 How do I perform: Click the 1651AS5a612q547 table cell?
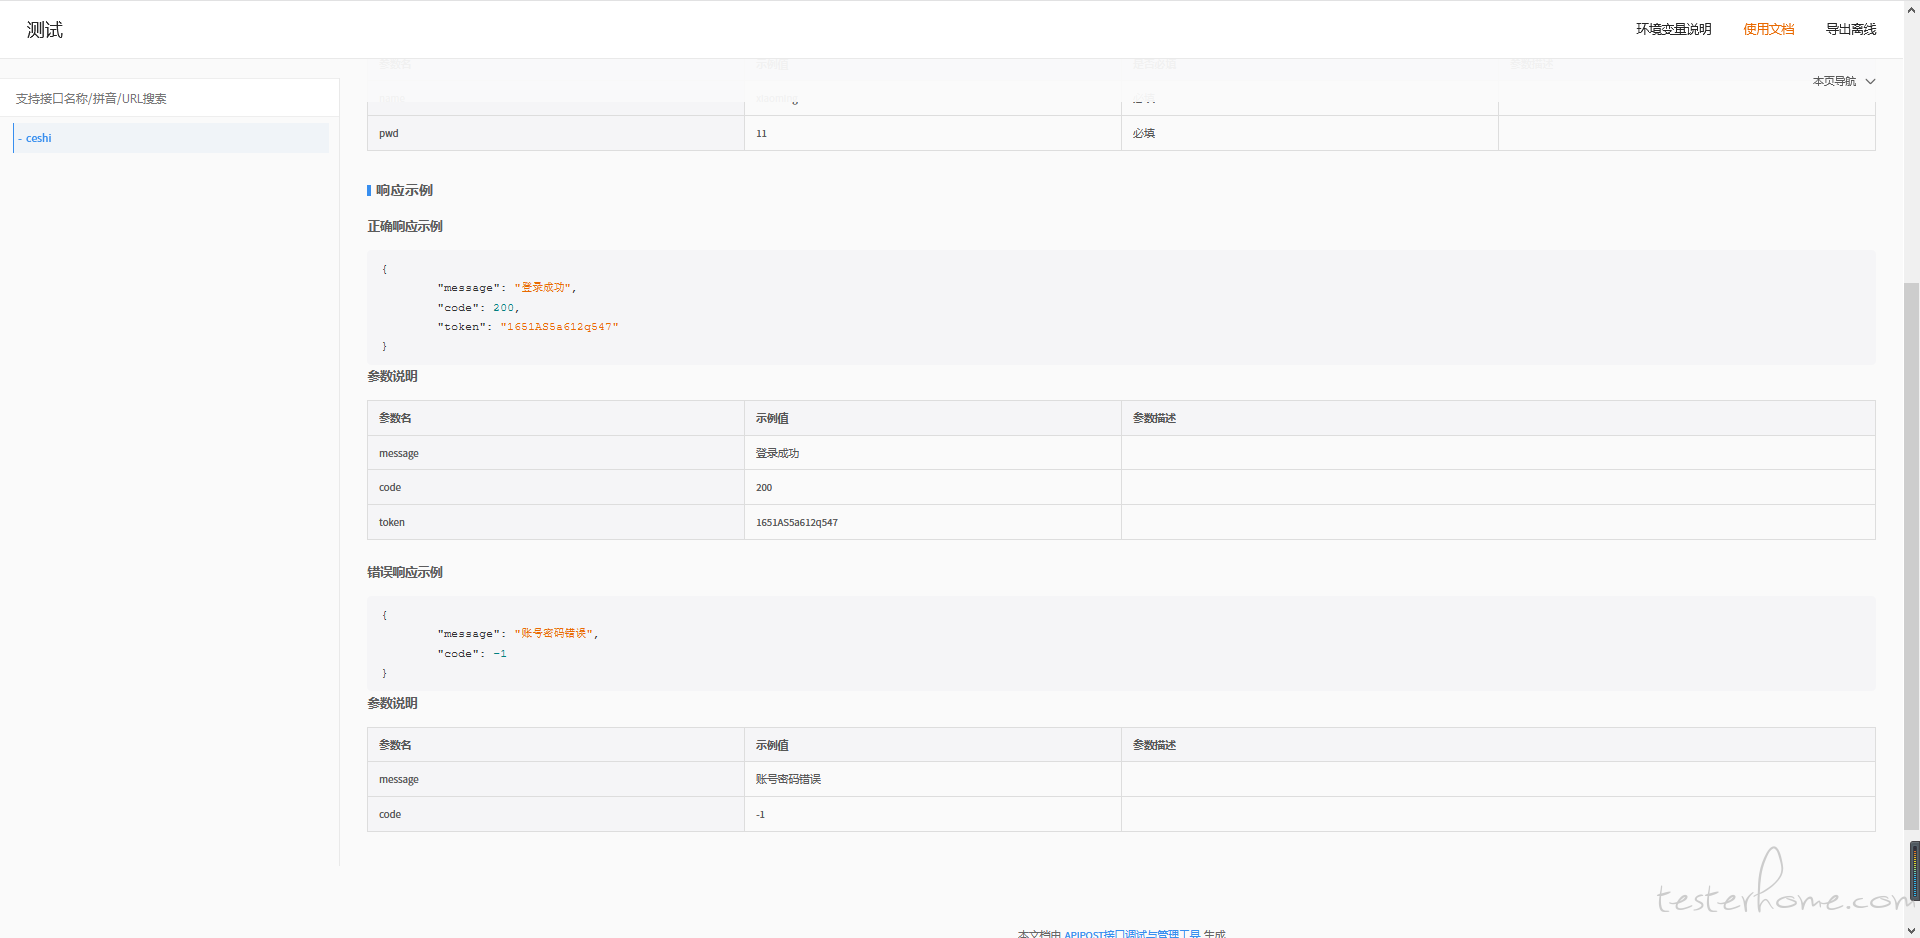click(x=933, y=522)
